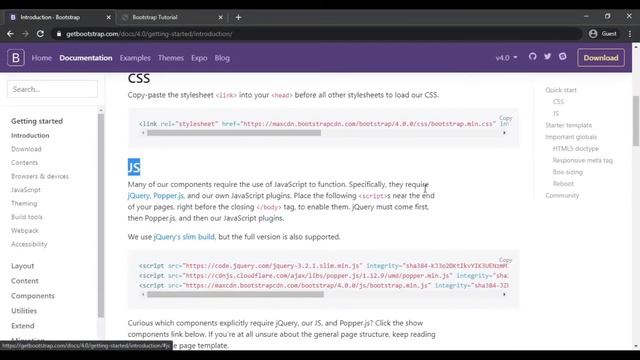640x360 pixels.
Task: Open Webpack in sidebar
Action: [25, 231]
